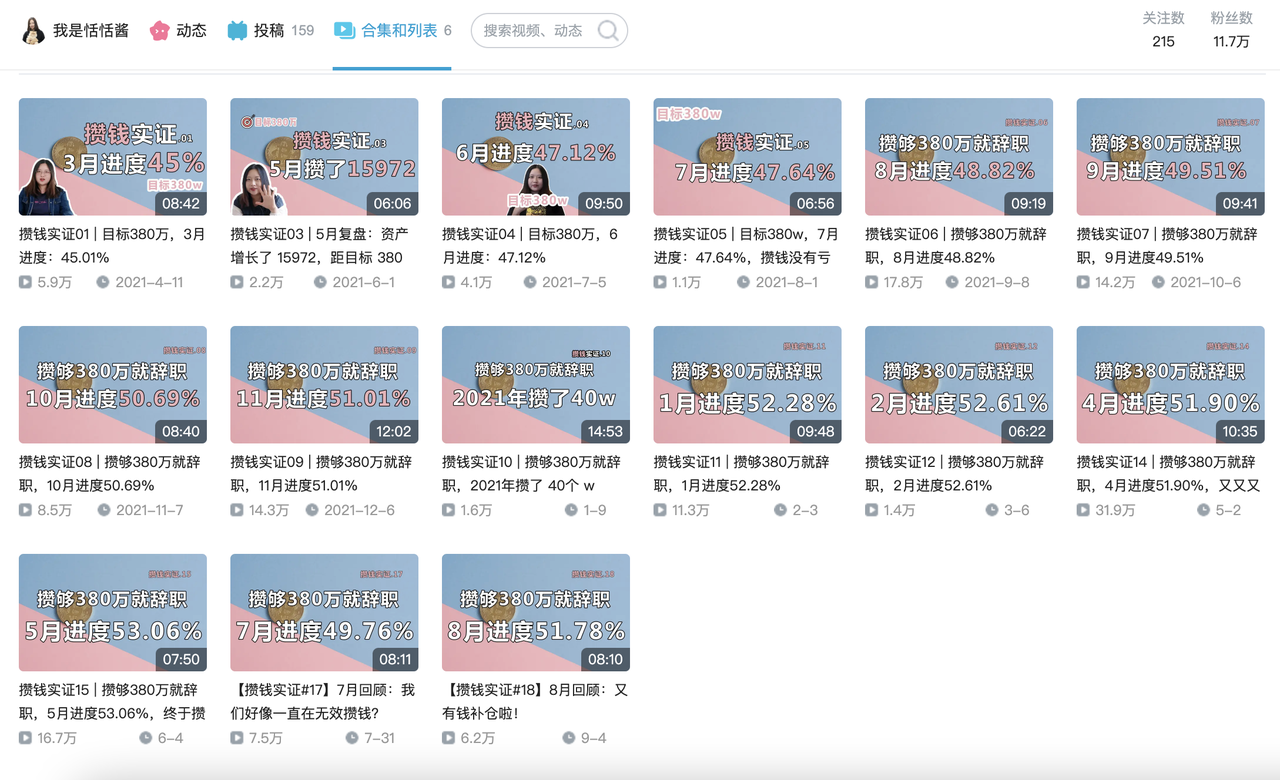Click the blue 投稿 TV icon
Screen dimensions: 1280x780
(x=237, y=31)
